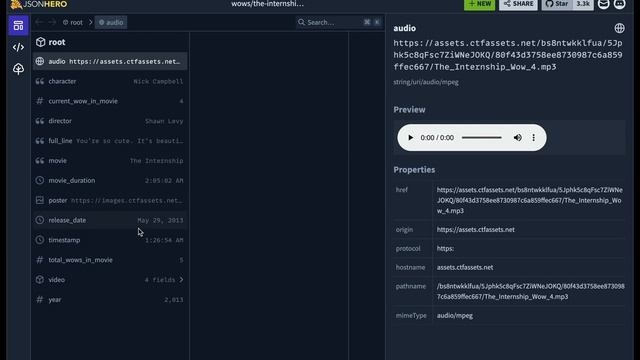Select the character row
640x360 pixels.
pos(110,81)
